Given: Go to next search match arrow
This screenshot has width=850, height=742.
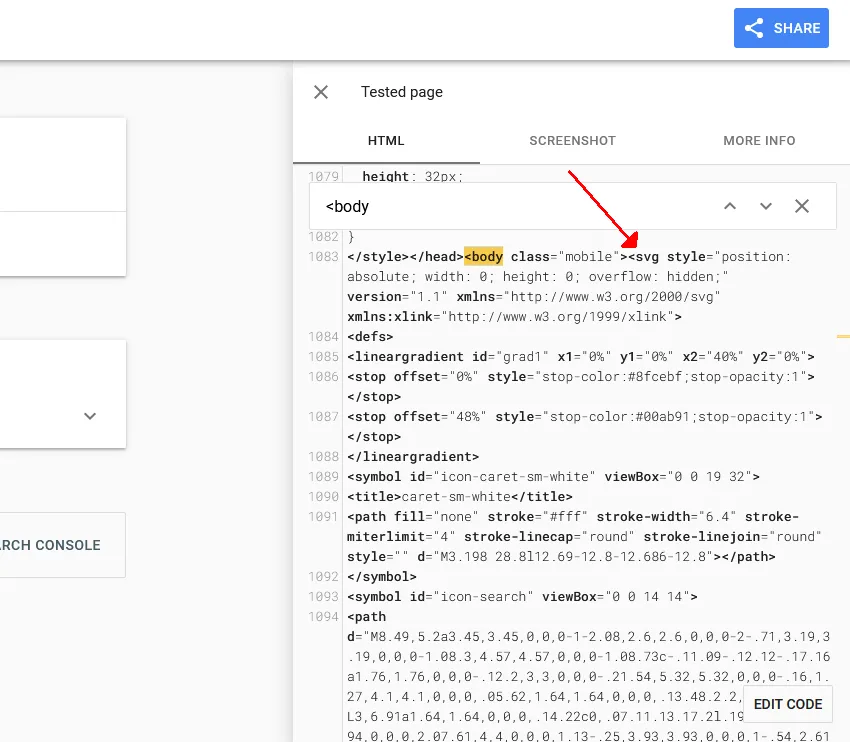Looking at the screenshot, I should coord(766,206).
